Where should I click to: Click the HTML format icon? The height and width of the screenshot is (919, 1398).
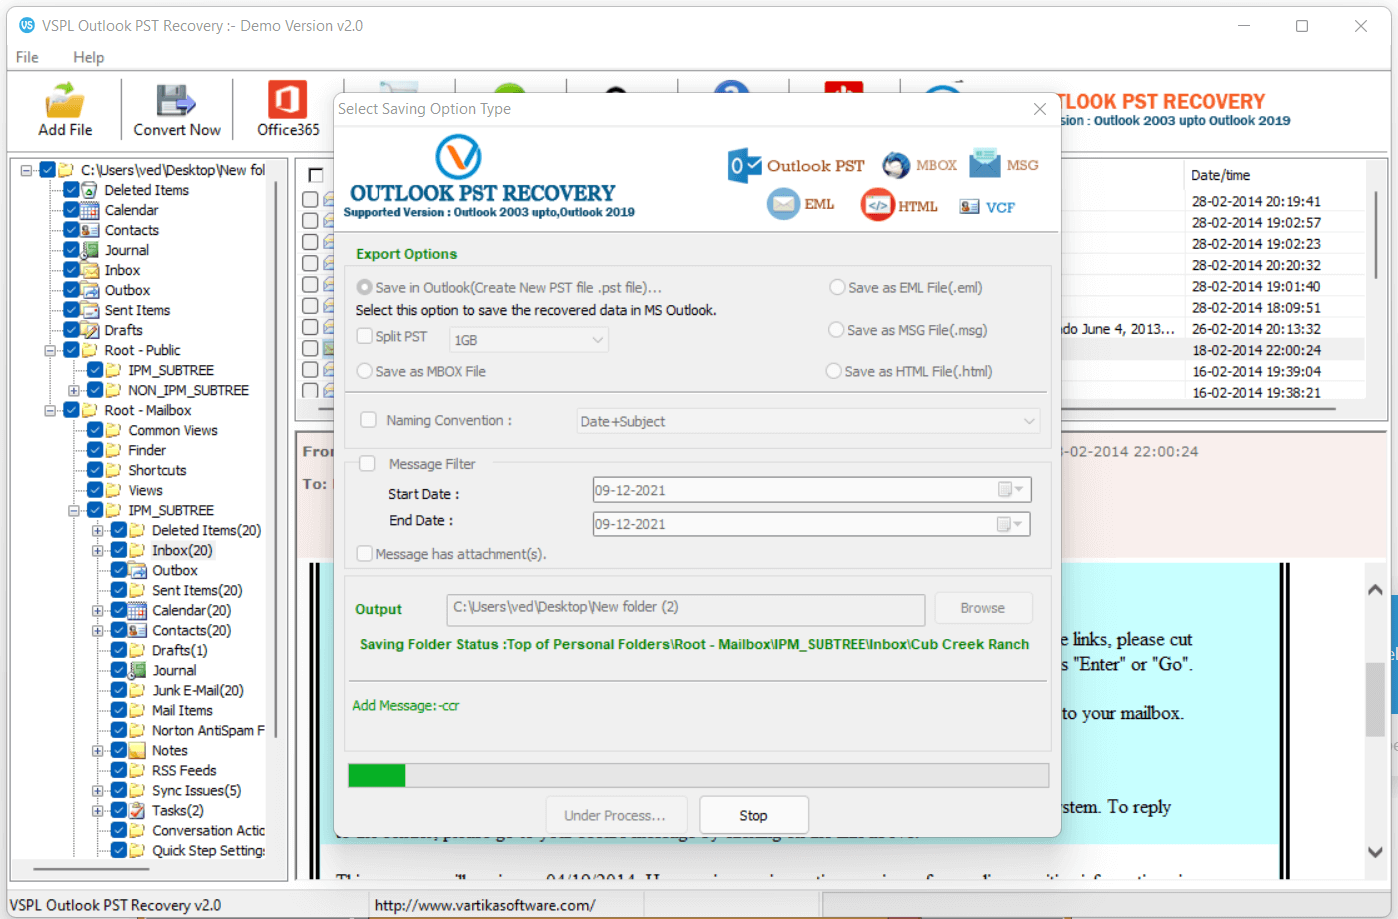pos(877,205)
